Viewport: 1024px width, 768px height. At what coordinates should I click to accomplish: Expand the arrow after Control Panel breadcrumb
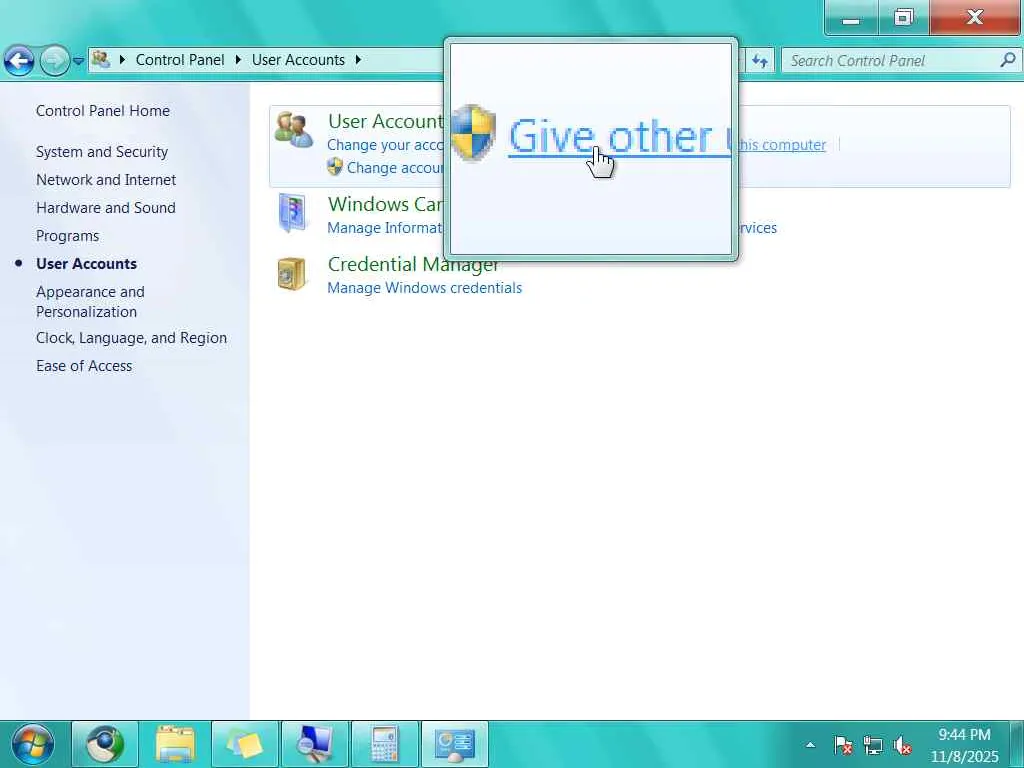tap(238, 60)
